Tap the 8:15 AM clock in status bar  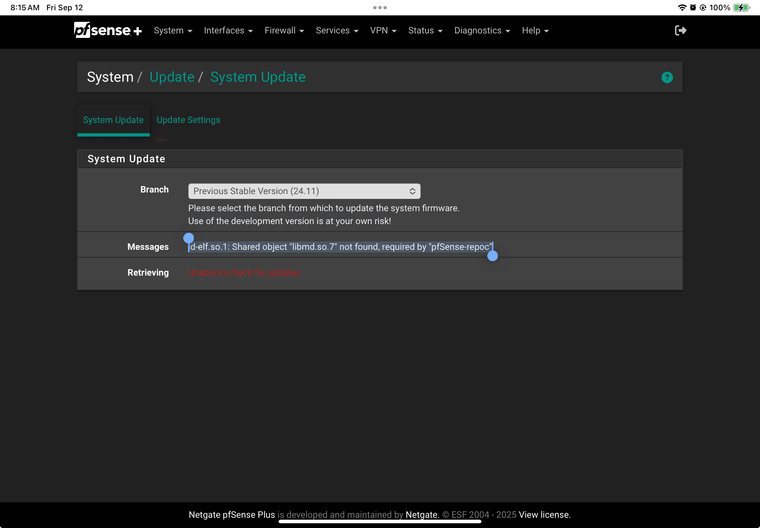[x=25, y=8]
